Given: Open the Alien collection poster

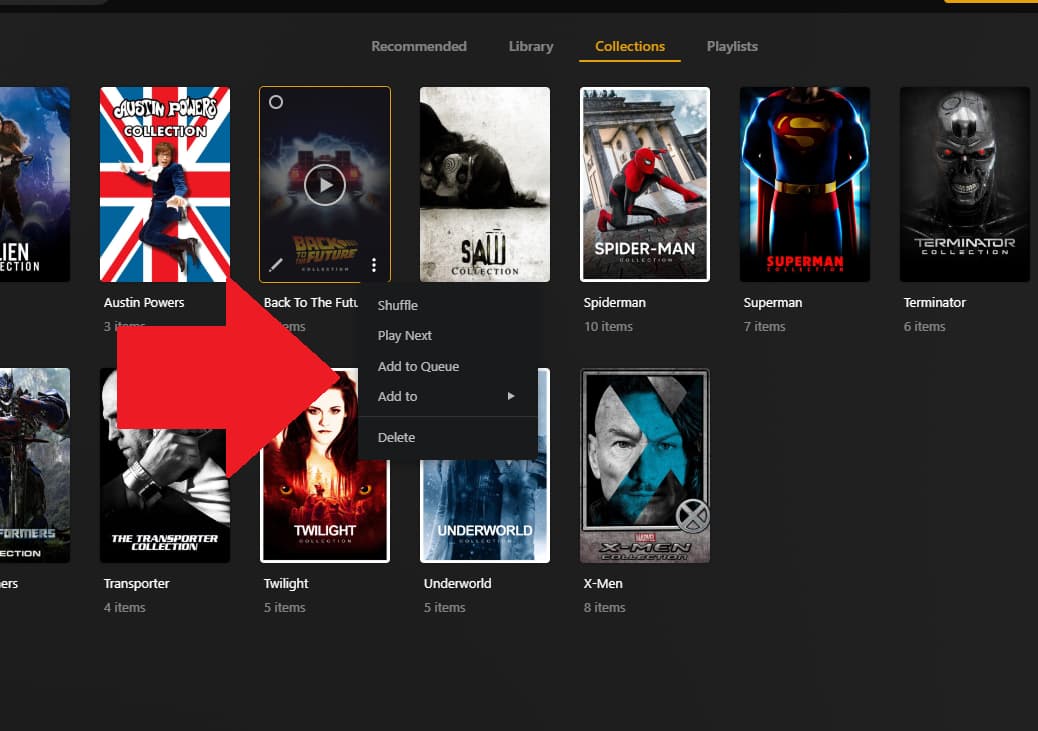Looking at the screenshot, I should (x=34, y=185).
